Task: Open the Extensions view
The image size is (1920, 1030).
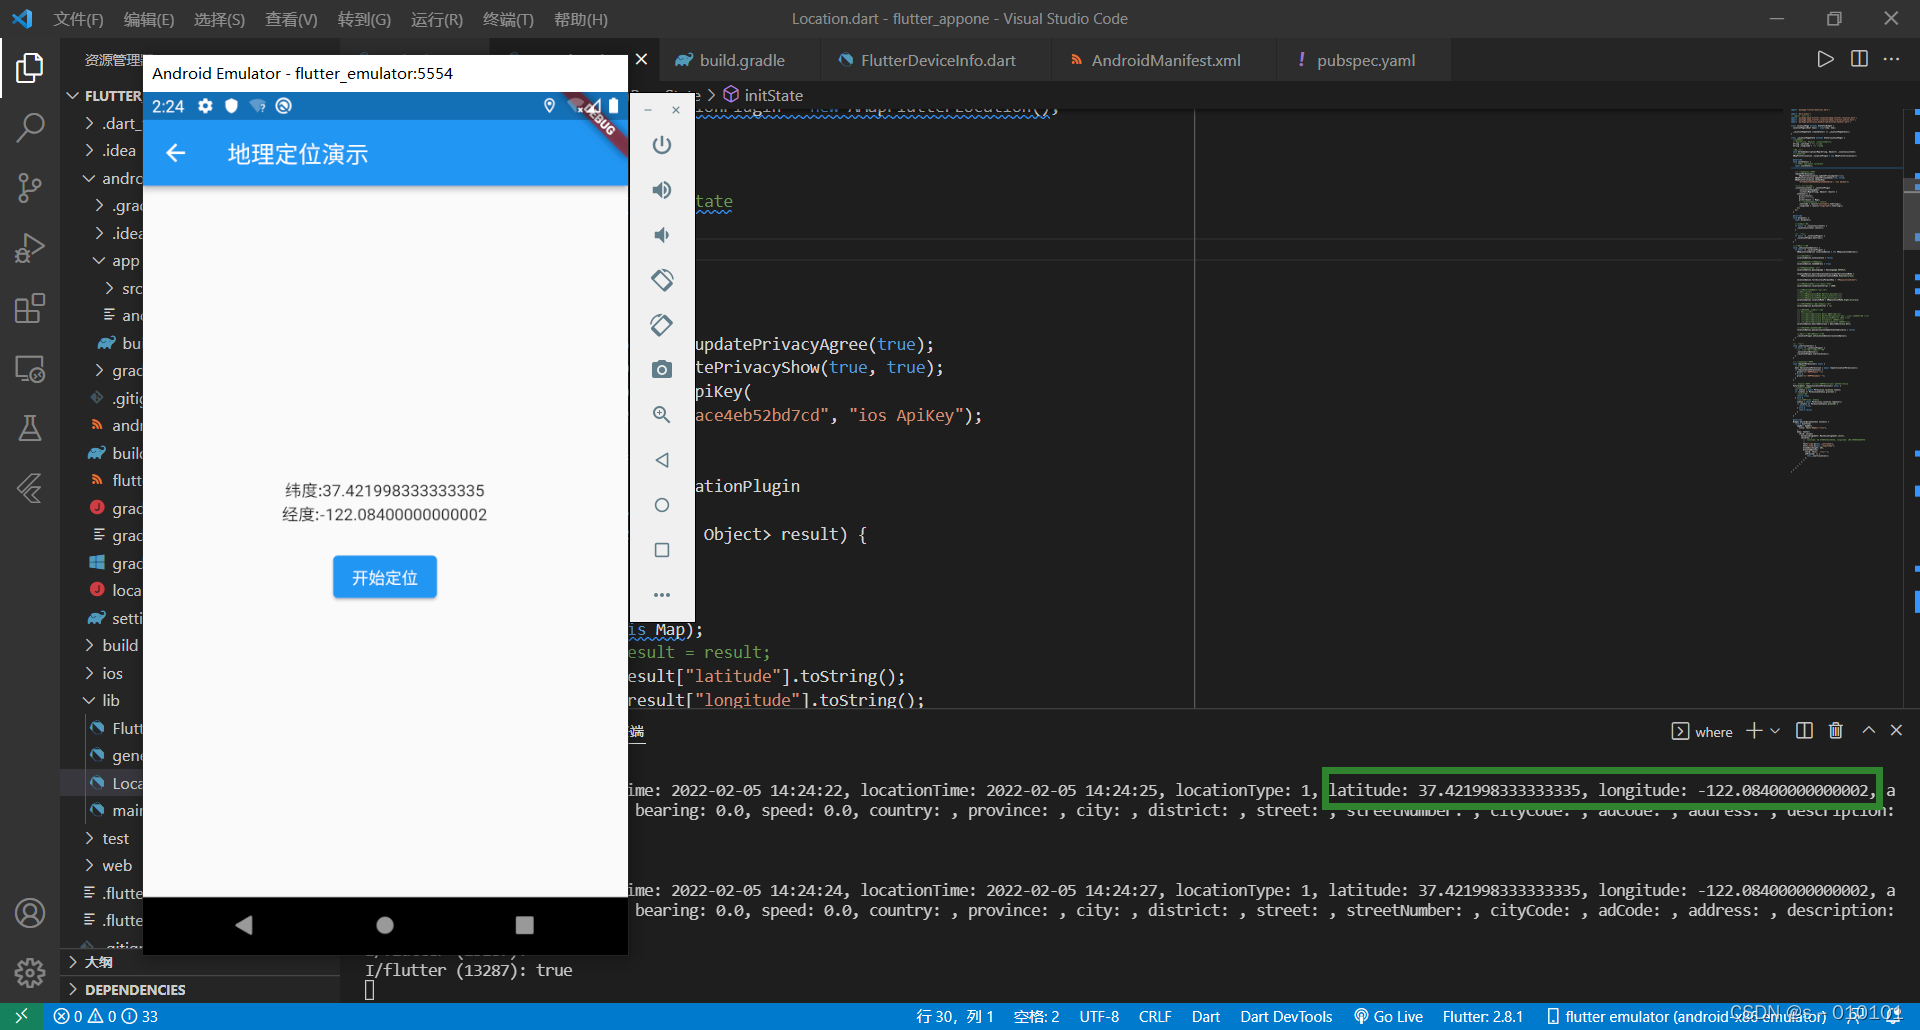Action: click(x=30, y=308)
